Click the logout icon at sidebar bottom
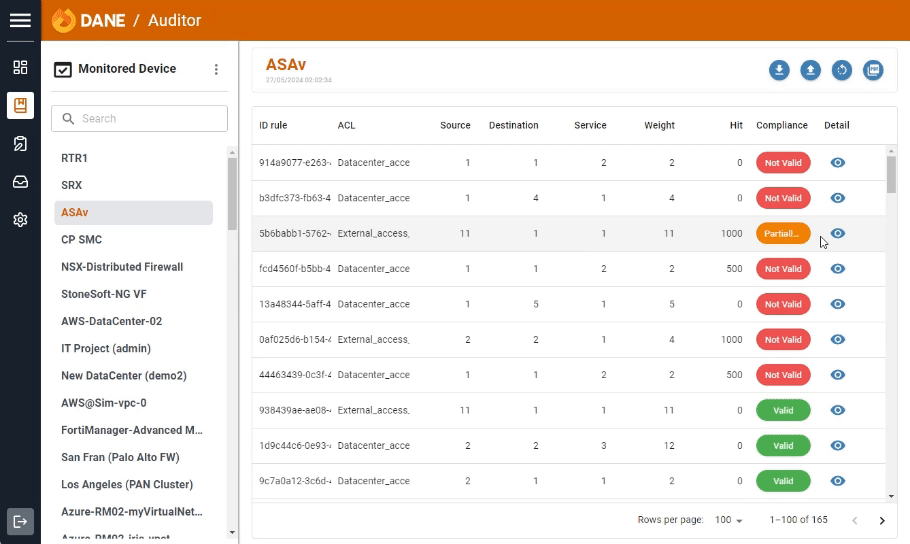 tap(20, 521)
